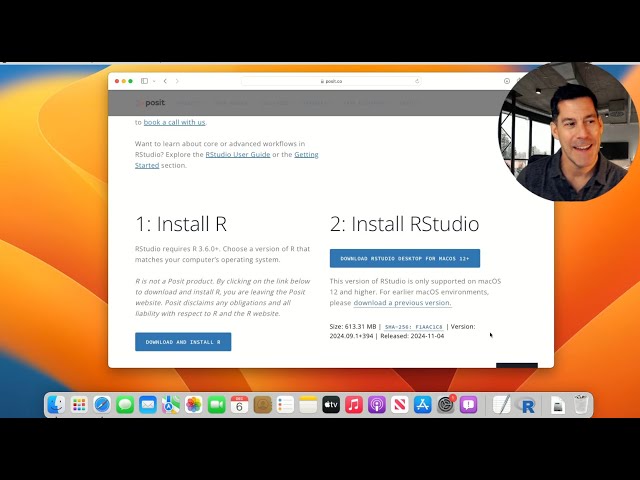Launch Apple TV from the Dock
640x480 pixels.
coord(331,405)
